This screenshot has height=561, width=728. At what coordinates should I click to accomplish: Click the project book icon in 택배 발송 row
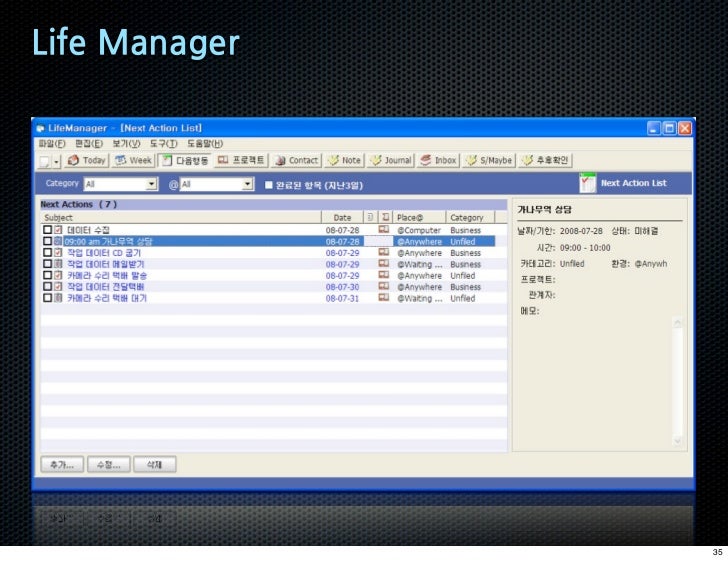tap(384, 275)
